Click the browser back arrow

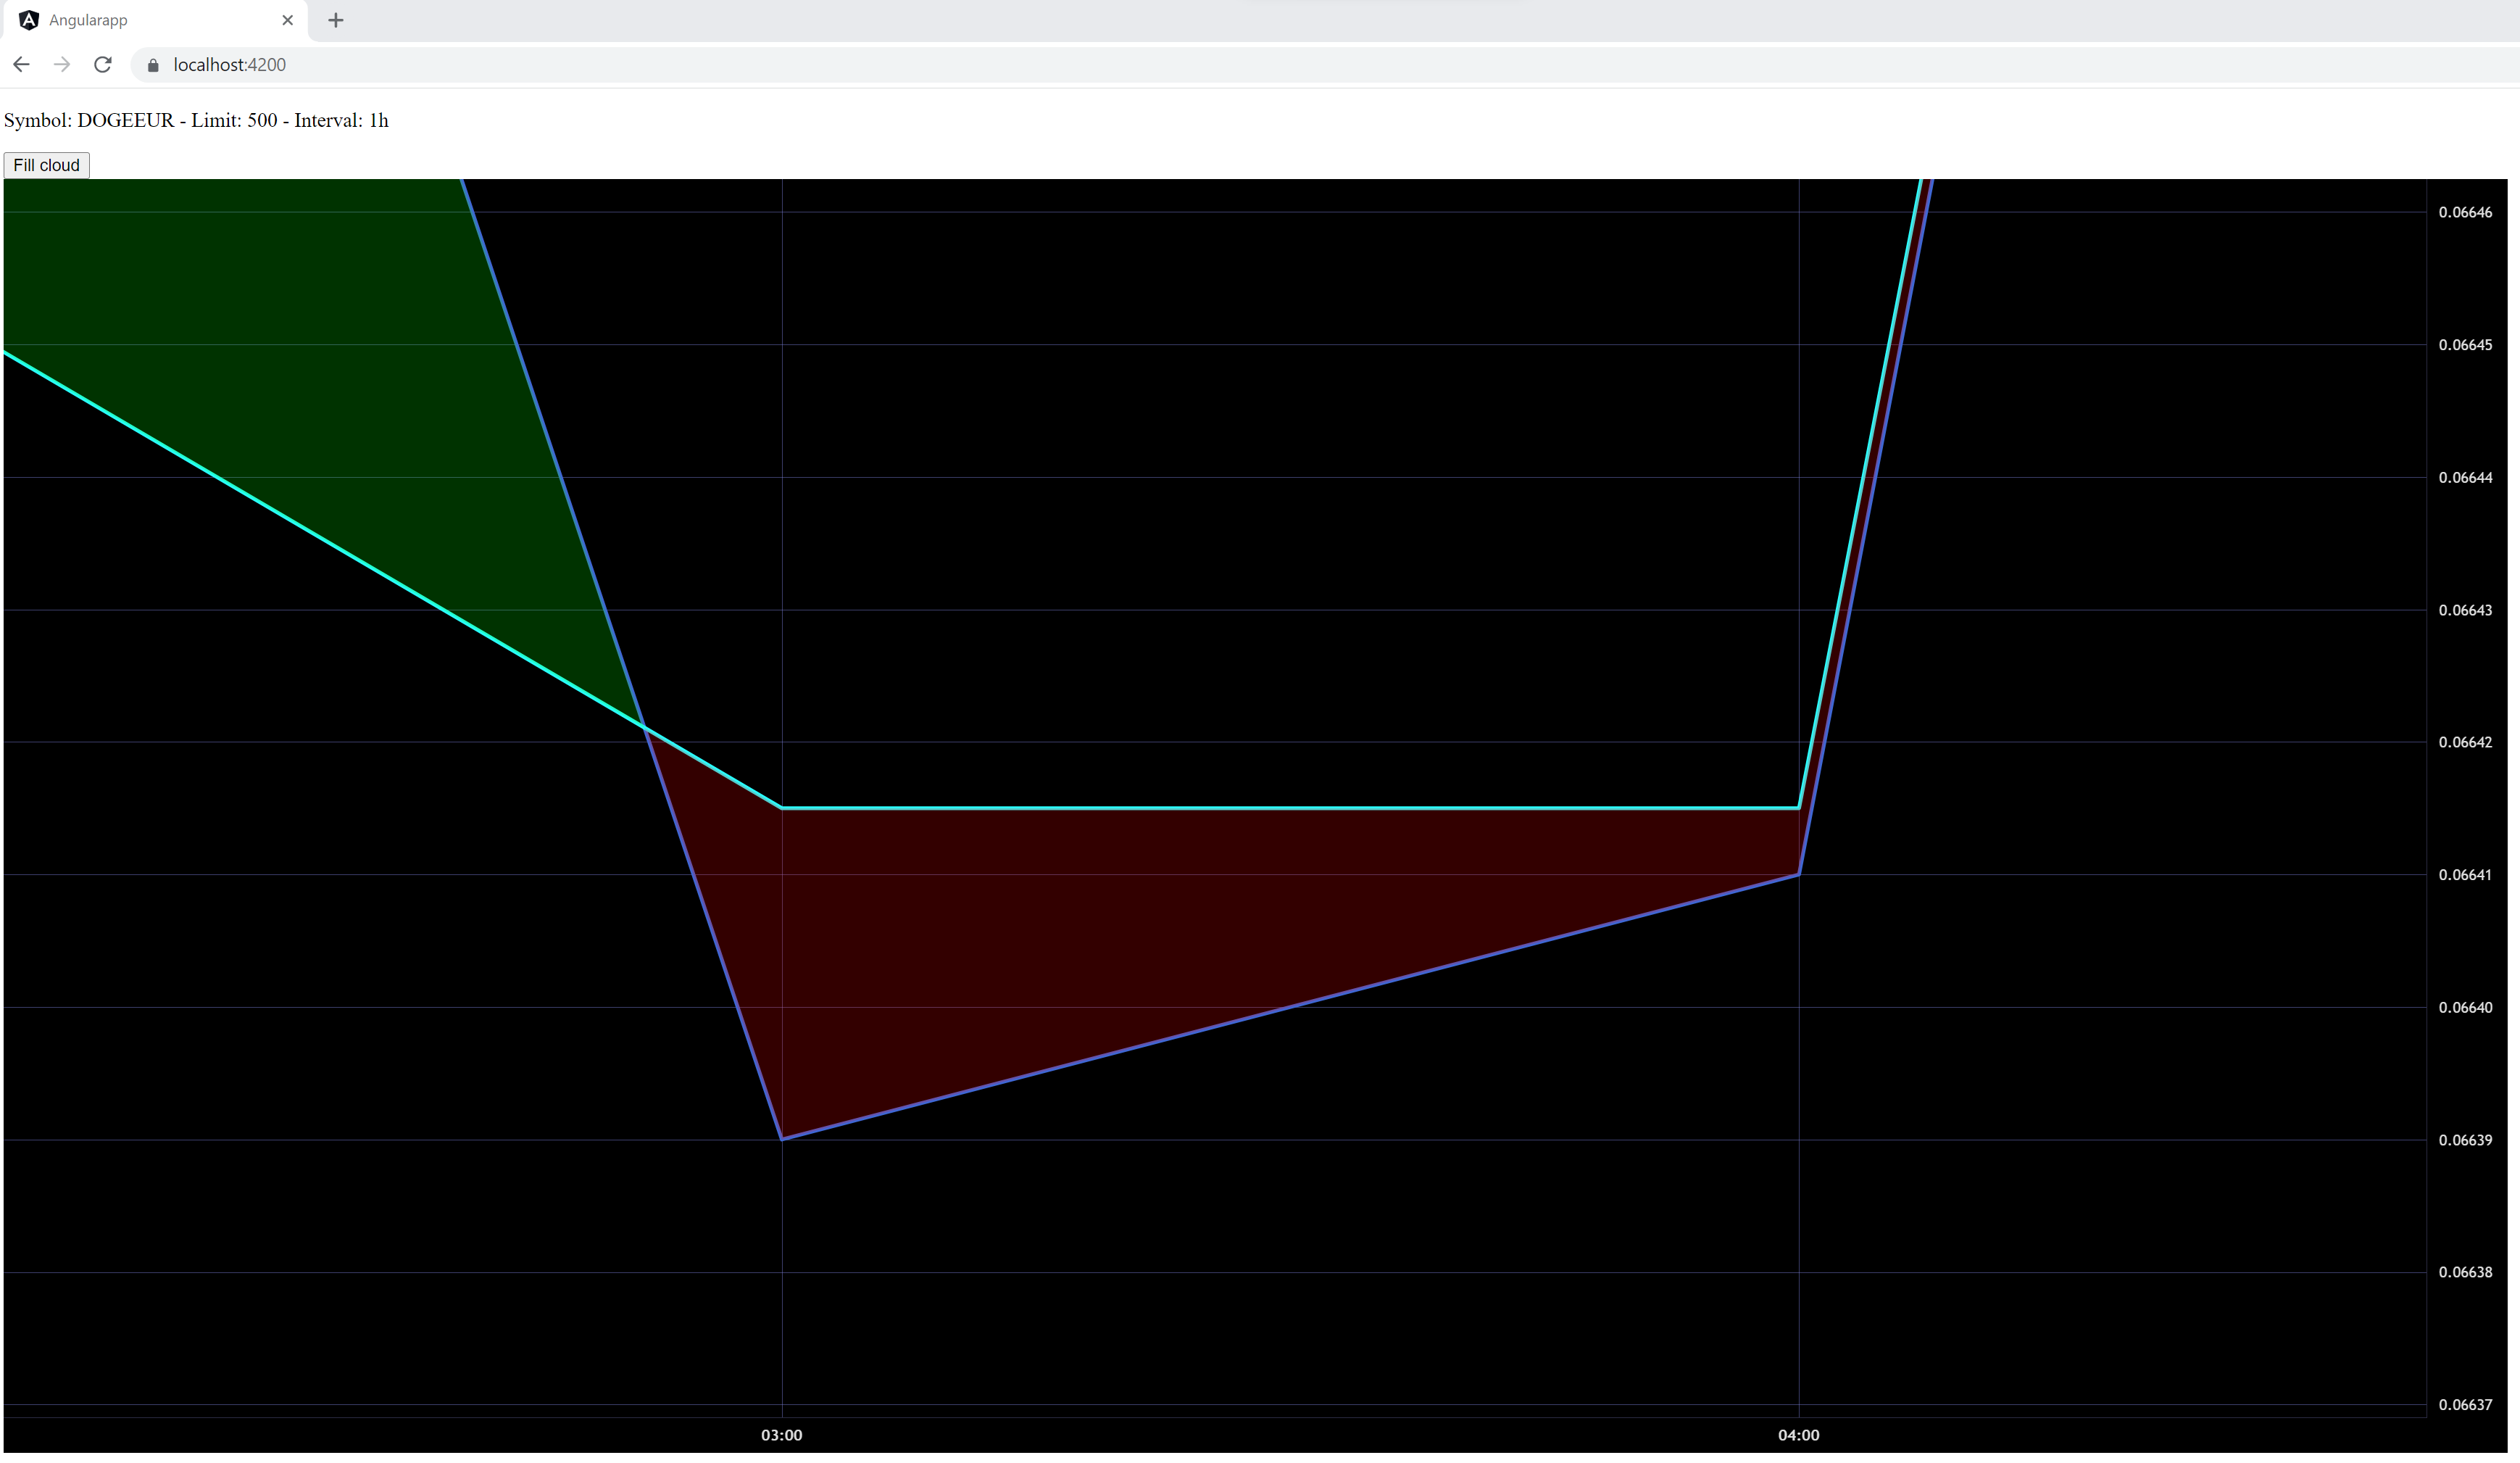click(21, 64)
